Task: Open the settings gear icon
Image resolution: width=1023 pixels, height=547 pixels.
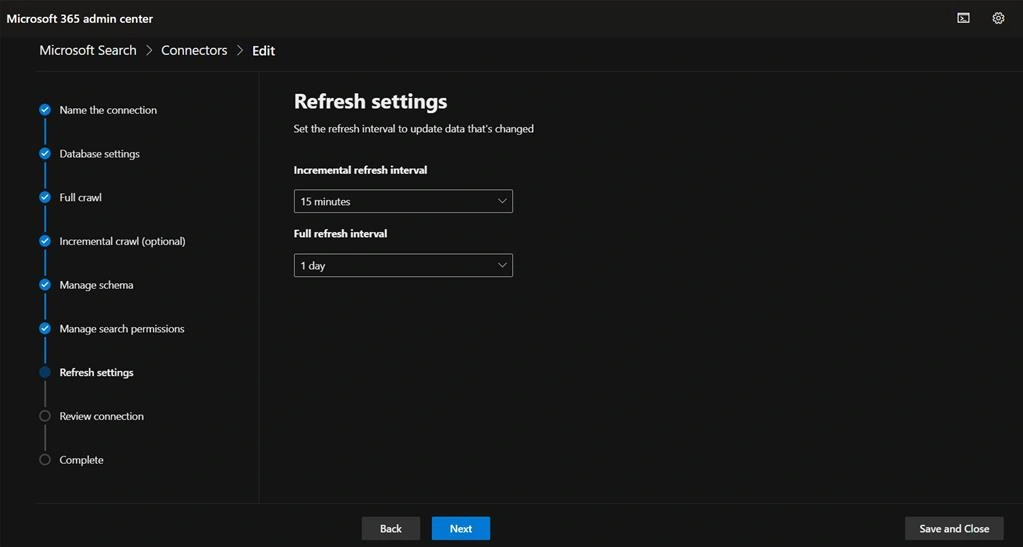Action: coord(998,18)
